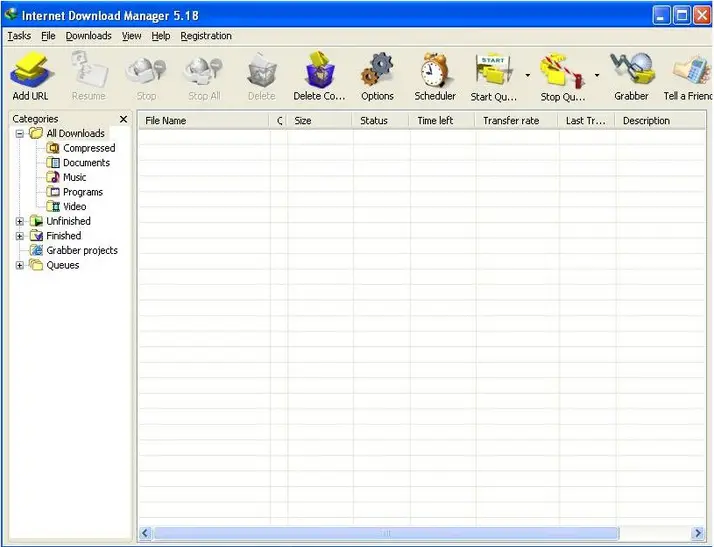
Task: Open the Scheduler alarm clock icon
Action: 435,69
